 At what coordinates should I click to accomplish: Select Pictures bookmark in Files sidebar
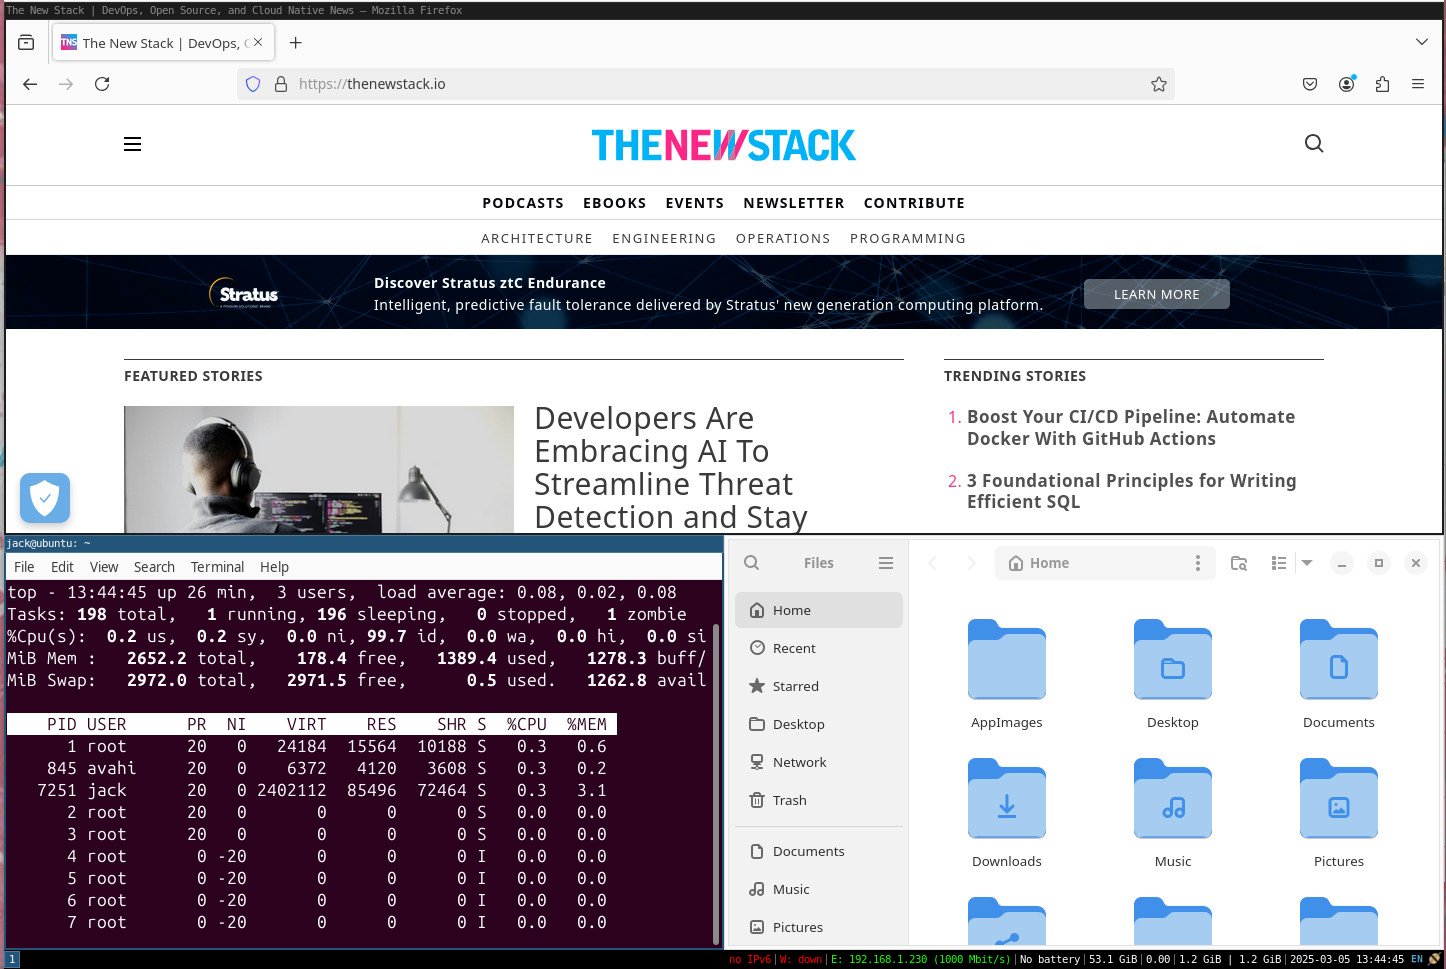(x=819, y=927)
